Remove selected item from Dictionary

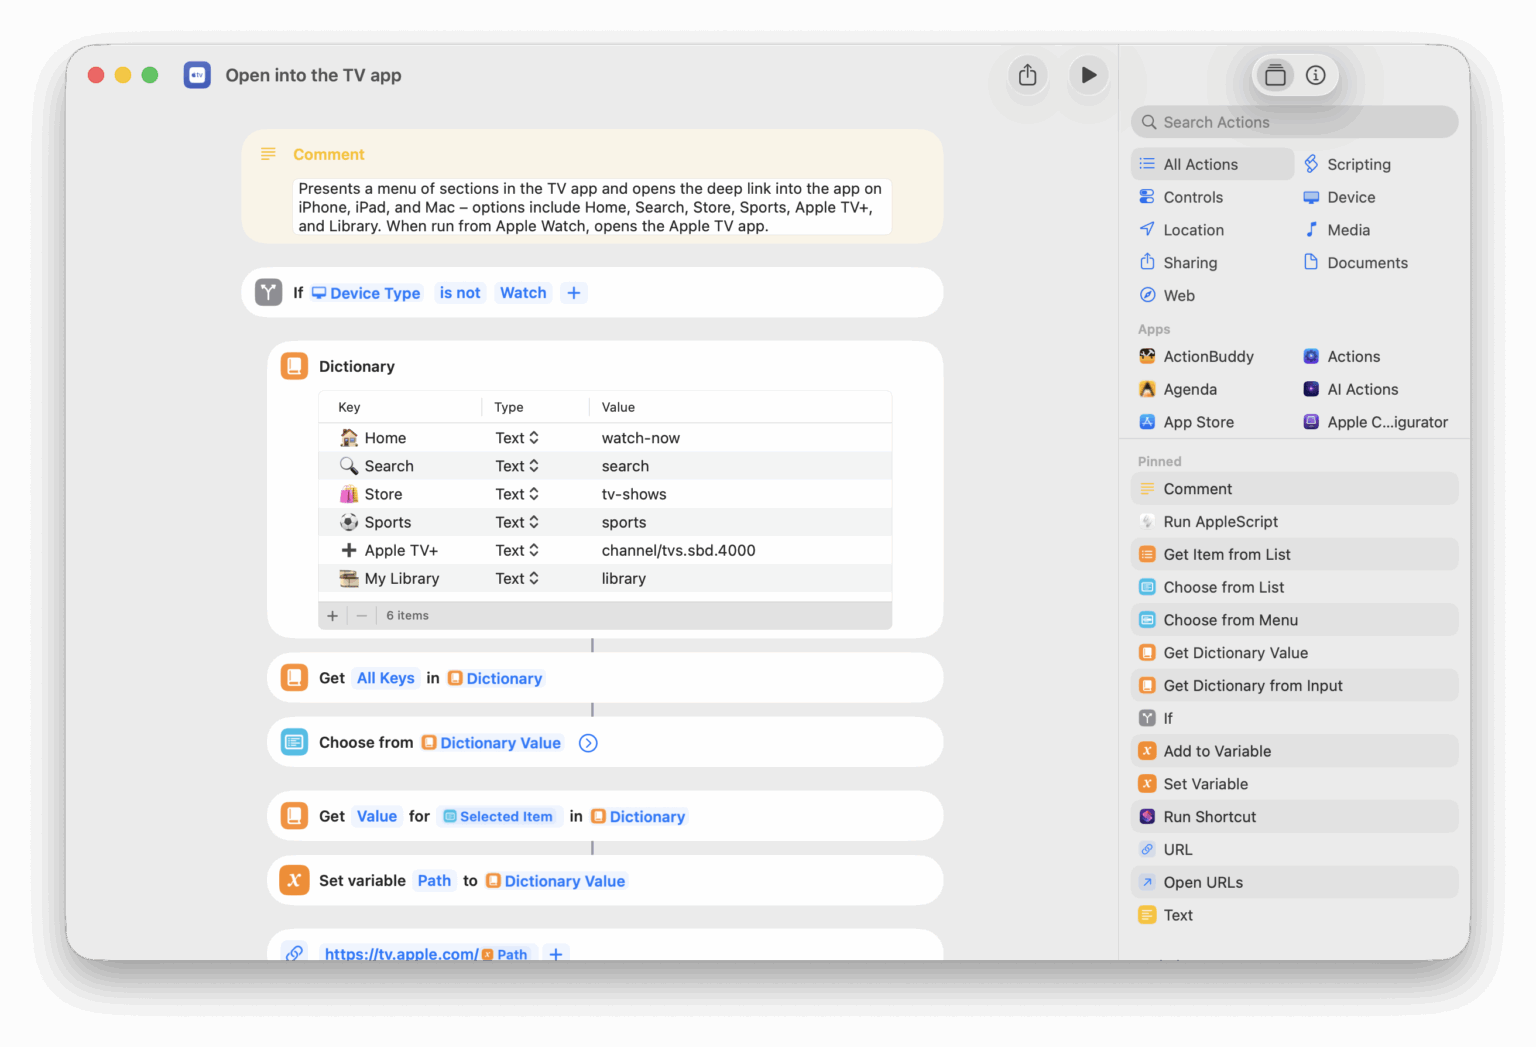[x=362, y=616]
